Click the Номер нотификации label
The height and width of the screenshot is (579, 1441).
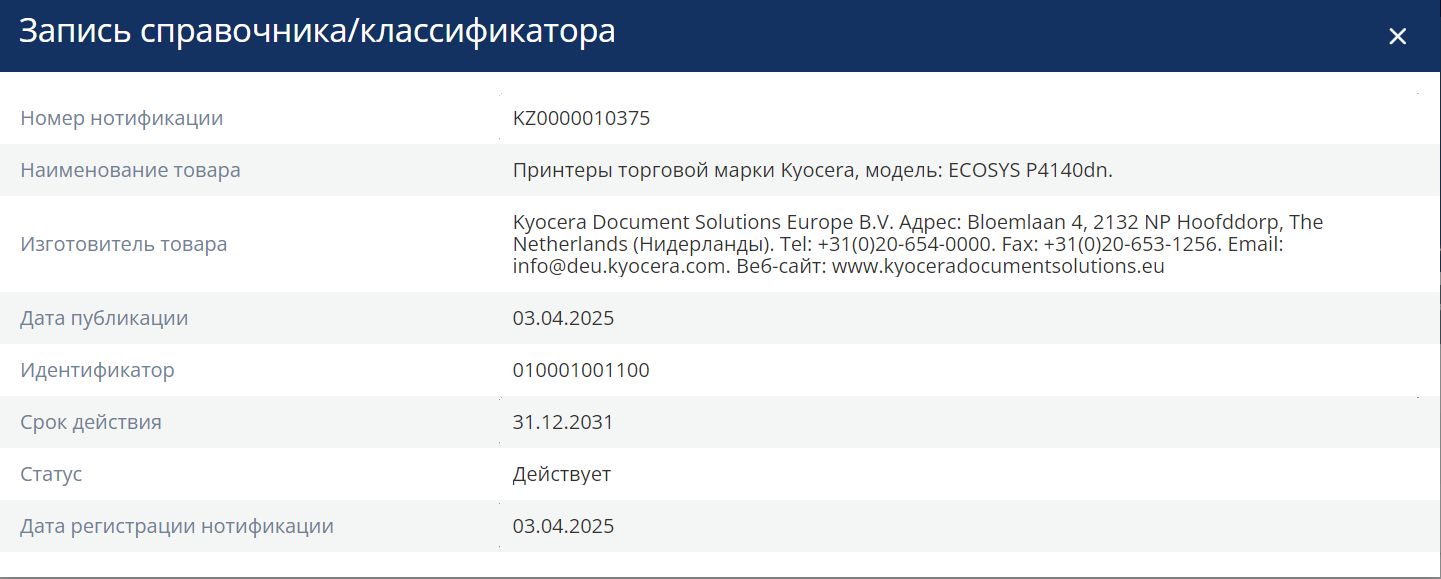point(122,118)
